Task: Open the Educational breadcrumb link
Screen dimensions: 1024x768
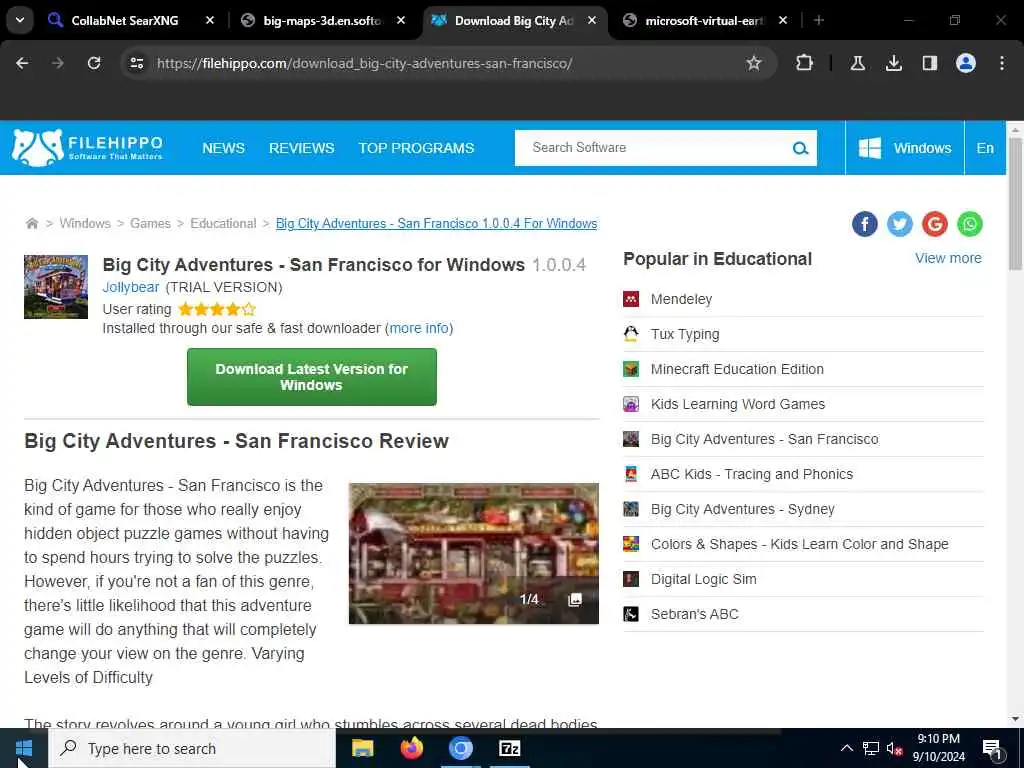Action: (223, 223)
